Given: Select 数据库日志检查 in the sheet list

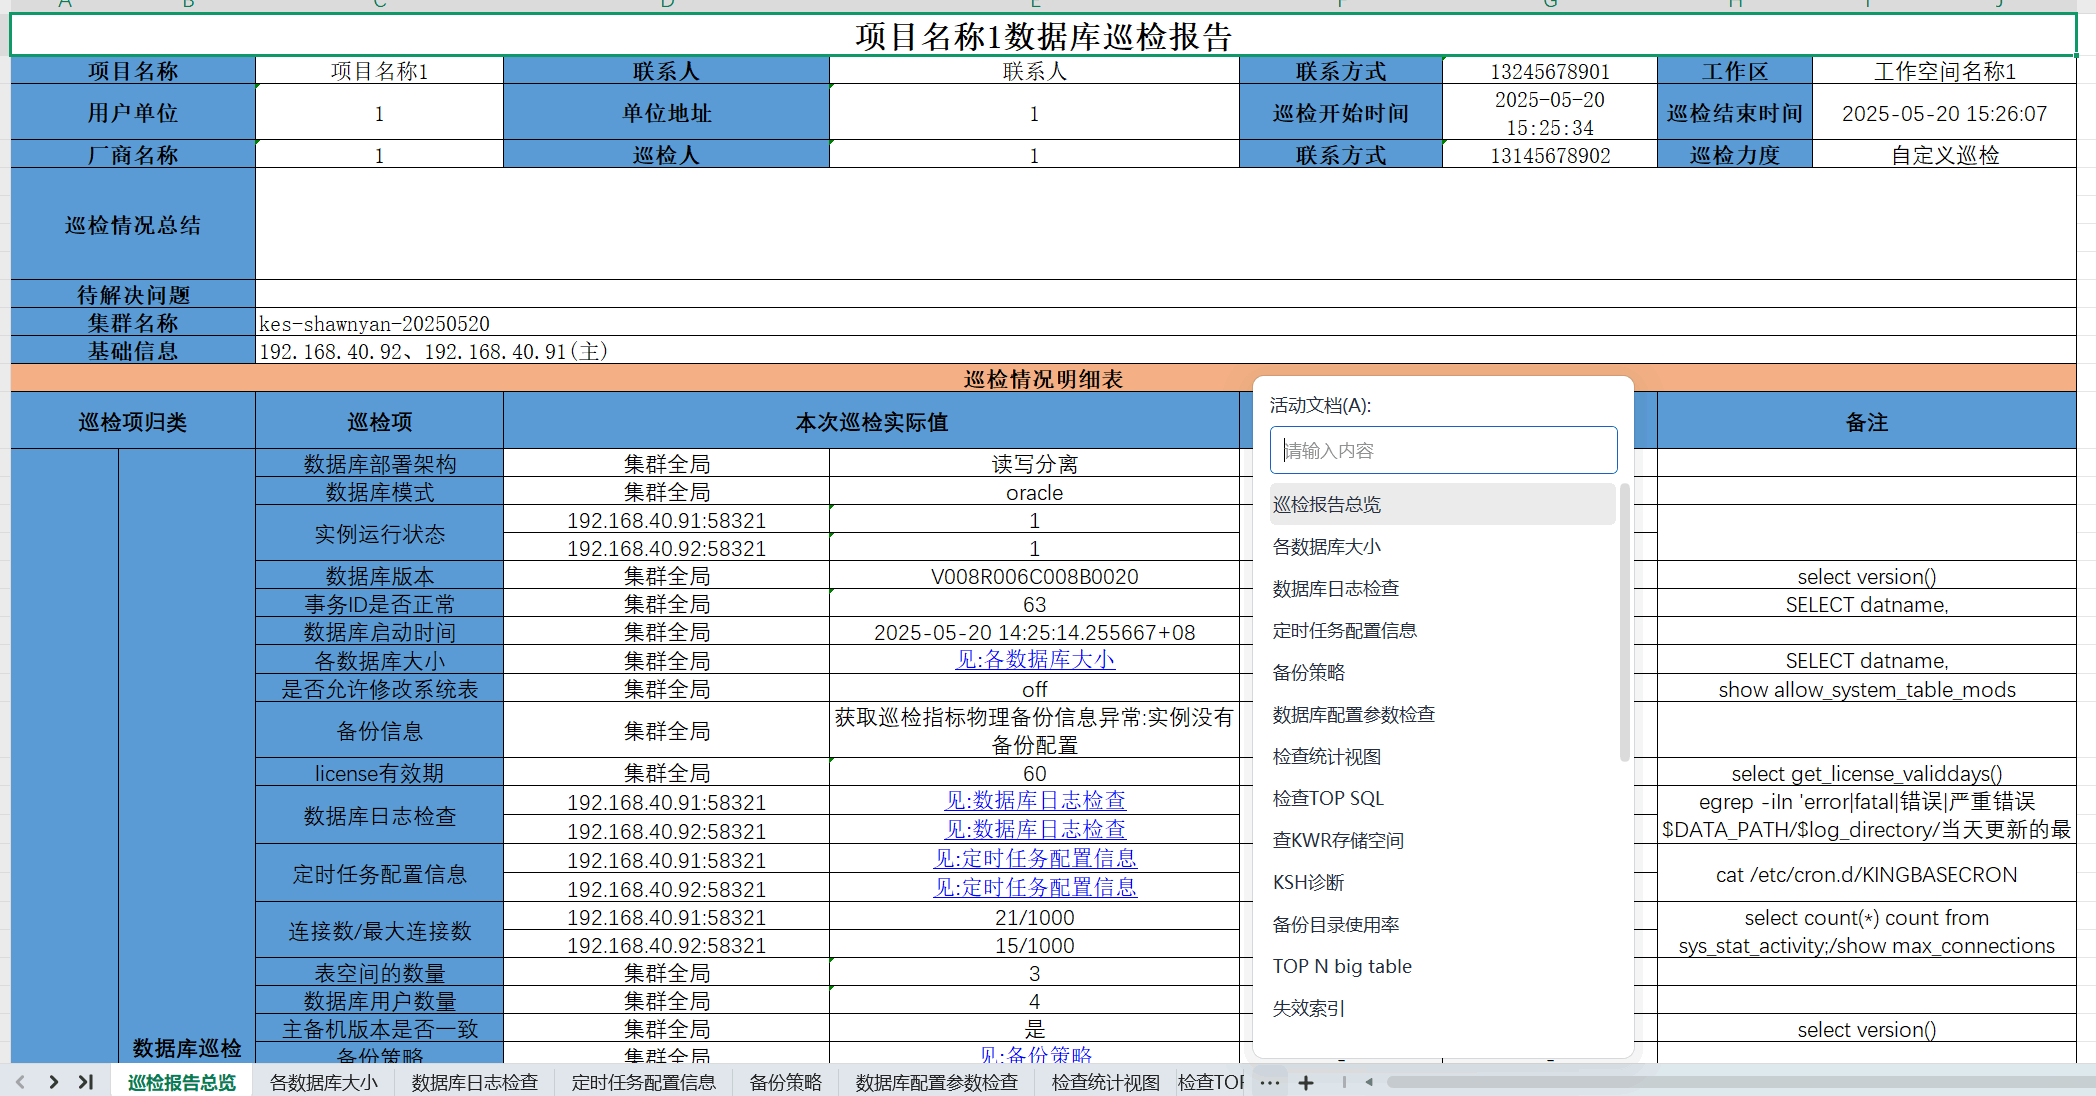Looking at the screenshot, I should [1335, 589].
